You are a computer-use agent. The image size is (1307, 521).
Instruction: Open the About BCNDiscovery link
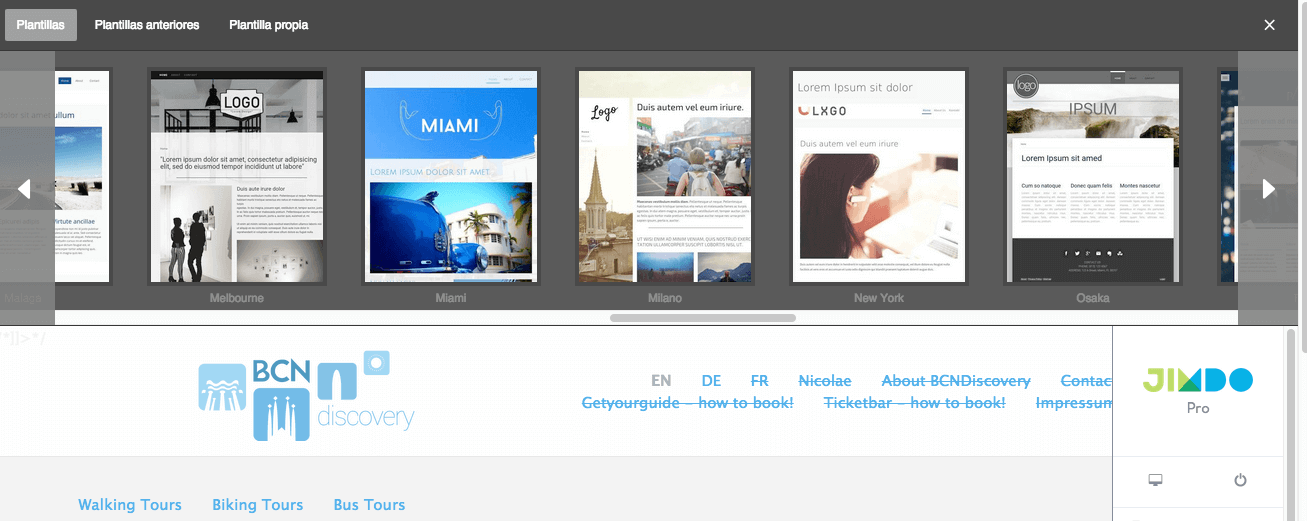[x=956, y=381]
